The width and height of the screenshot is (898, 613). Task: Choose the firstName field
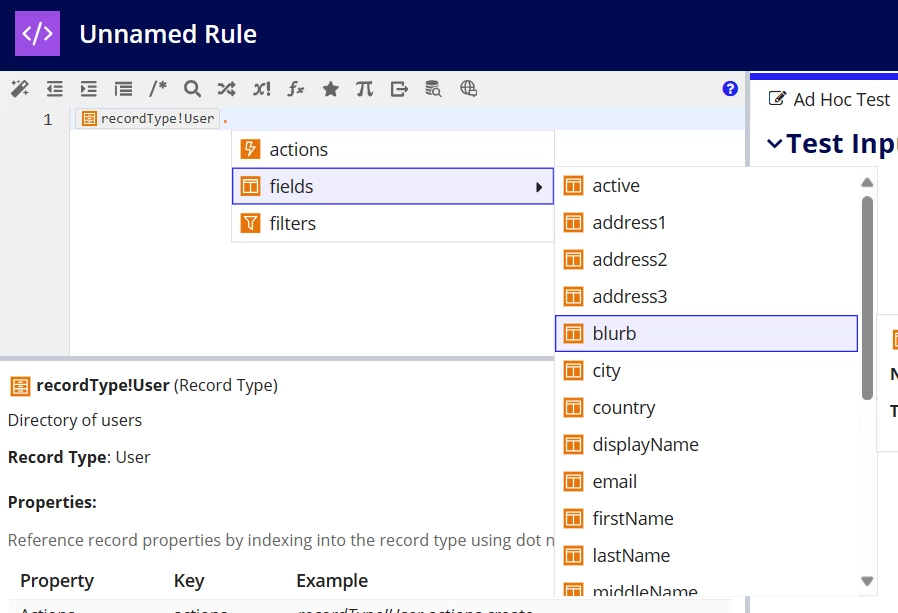(x=707, y=518)
